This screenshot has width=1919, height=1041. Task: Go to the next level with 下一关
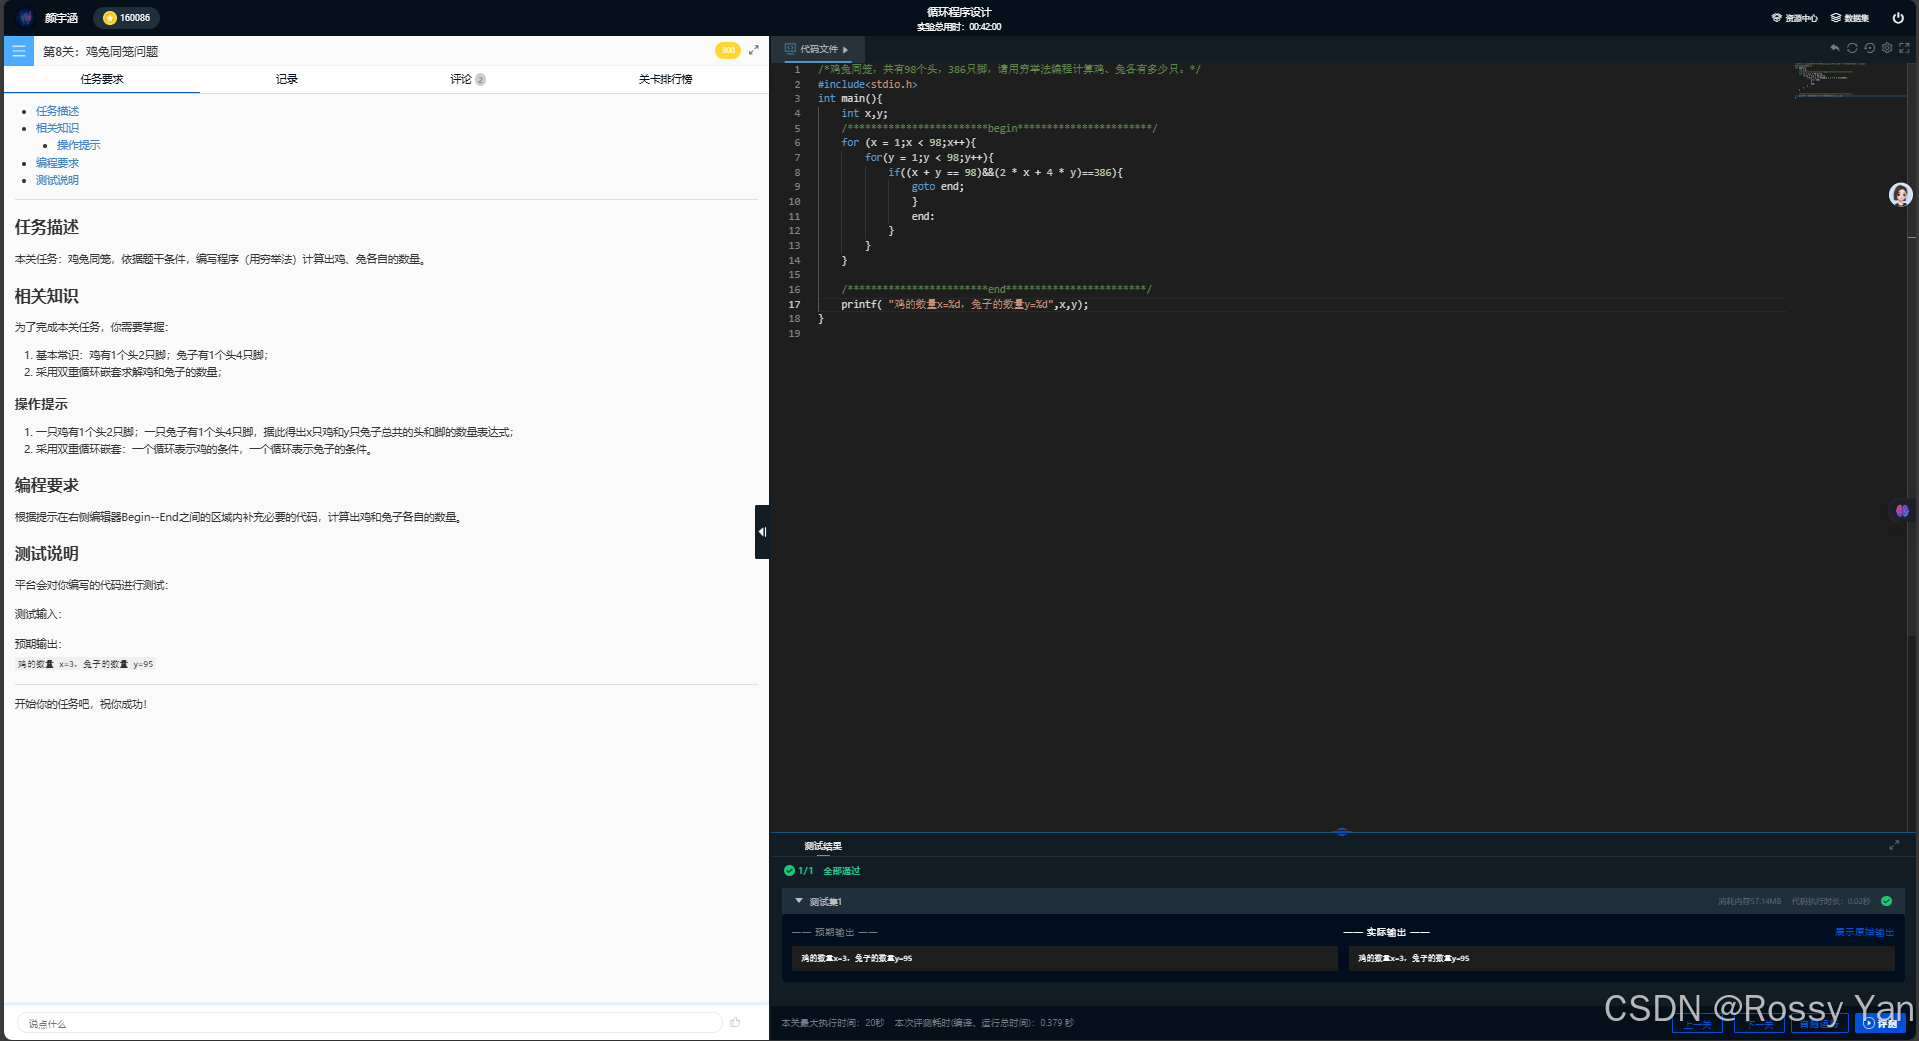point(1759,1024)
